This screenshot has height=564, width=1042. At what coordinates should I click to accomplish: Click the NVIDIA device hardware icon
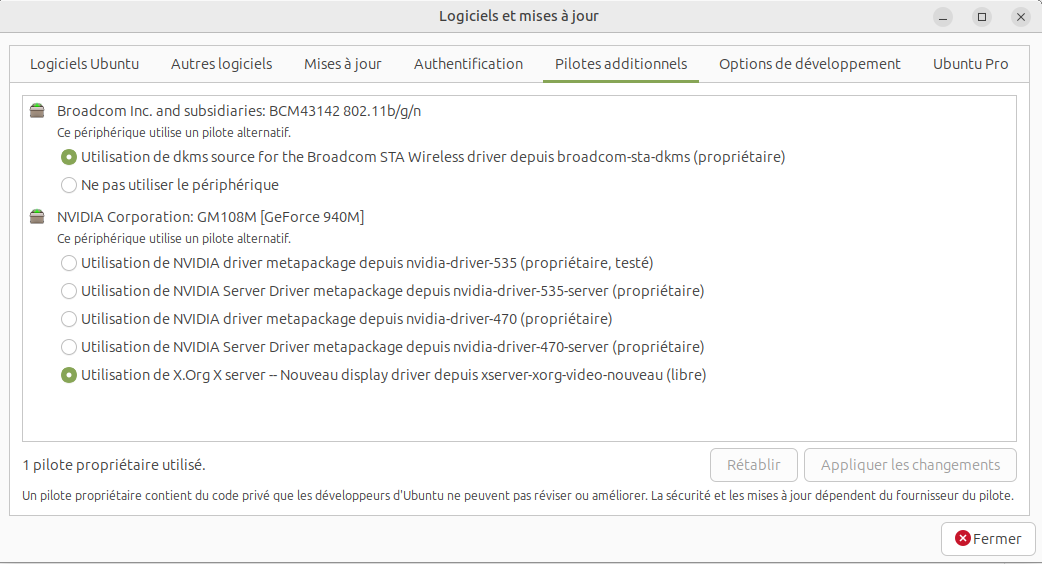pos(37,217)
